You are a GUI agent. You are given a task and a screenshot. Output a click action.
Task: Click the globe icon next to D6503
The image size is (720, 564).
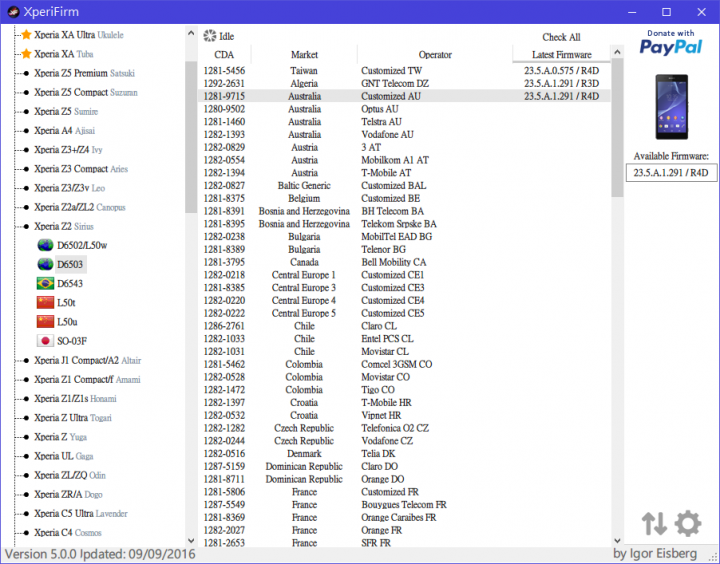click(45, 265)
